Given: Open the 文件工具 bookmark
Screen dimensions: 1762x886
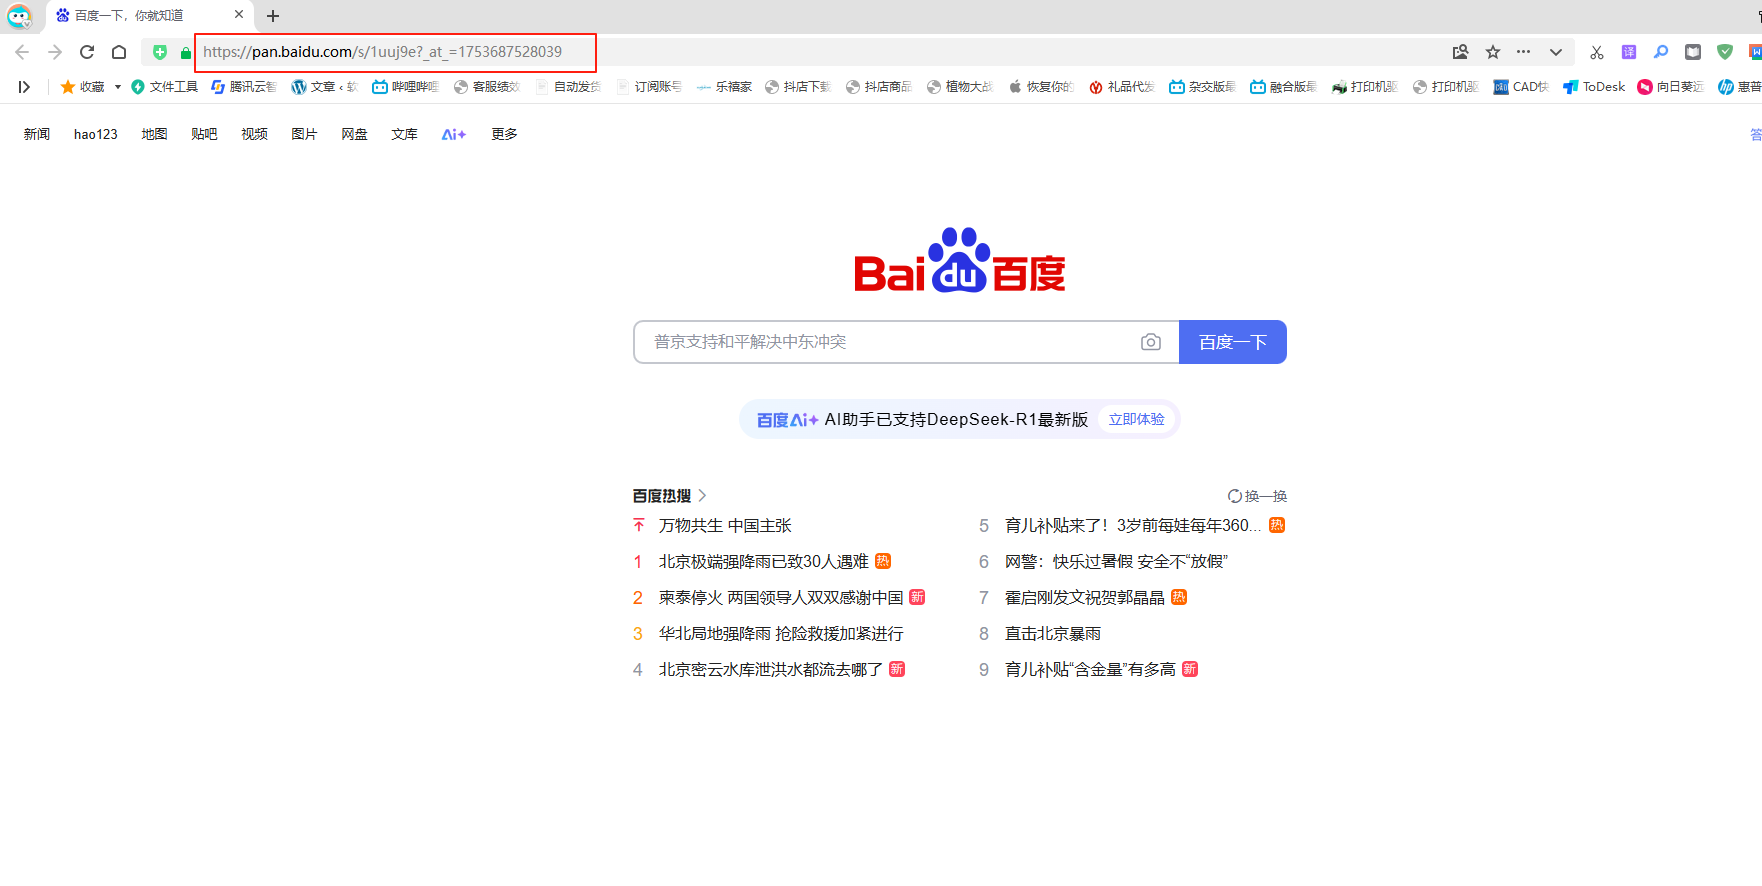Looking at the screenshot, I should (165, 87).
